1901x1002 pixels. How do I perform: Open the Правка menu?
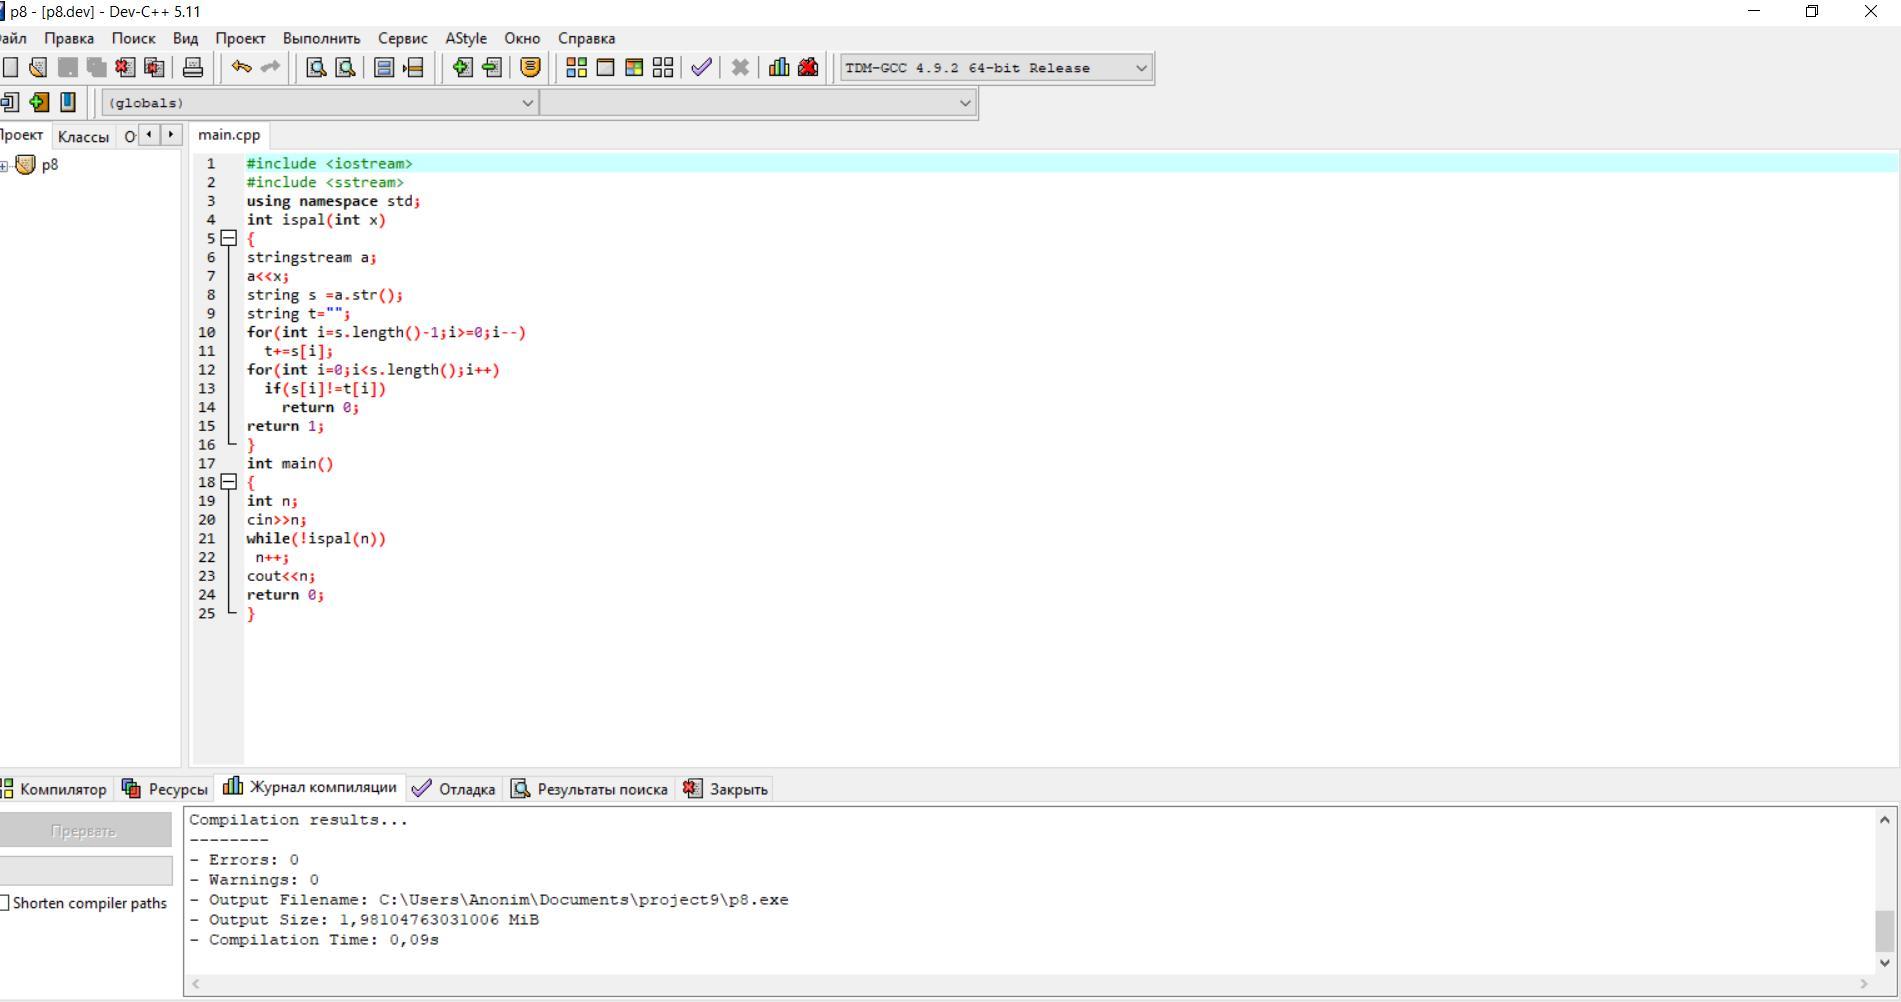coord(69,38)
